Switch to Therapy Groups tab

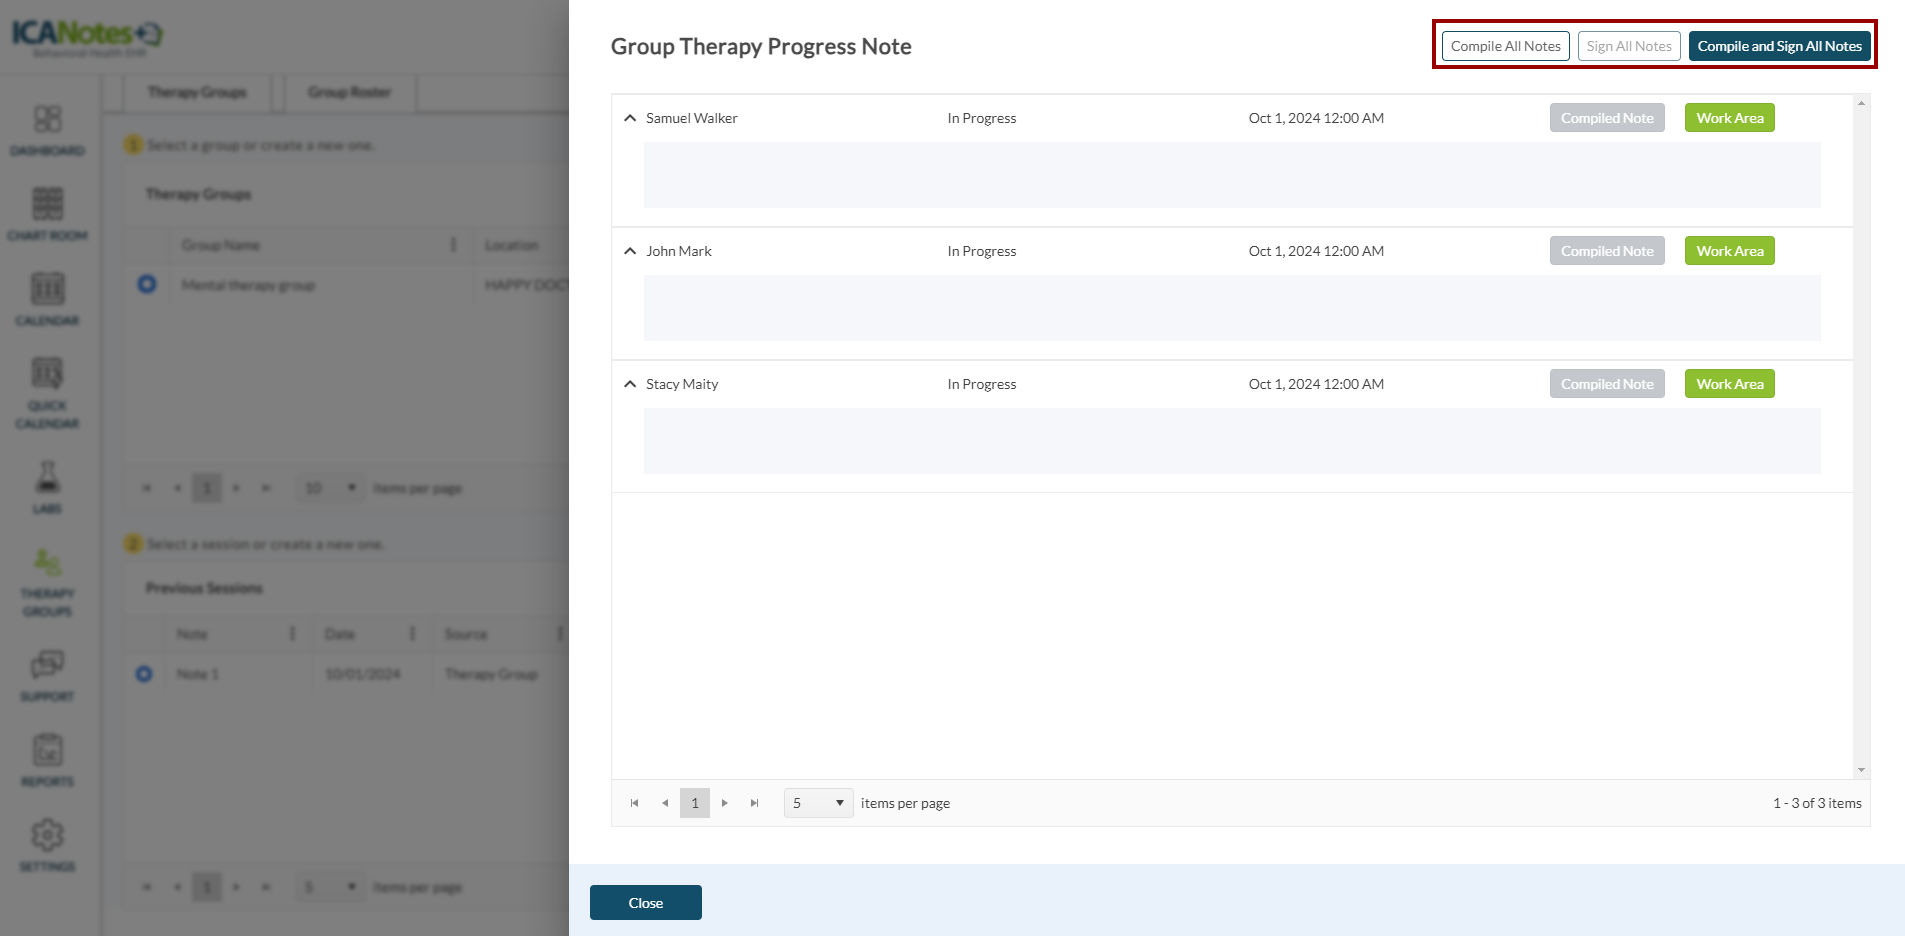coord(197,92)
